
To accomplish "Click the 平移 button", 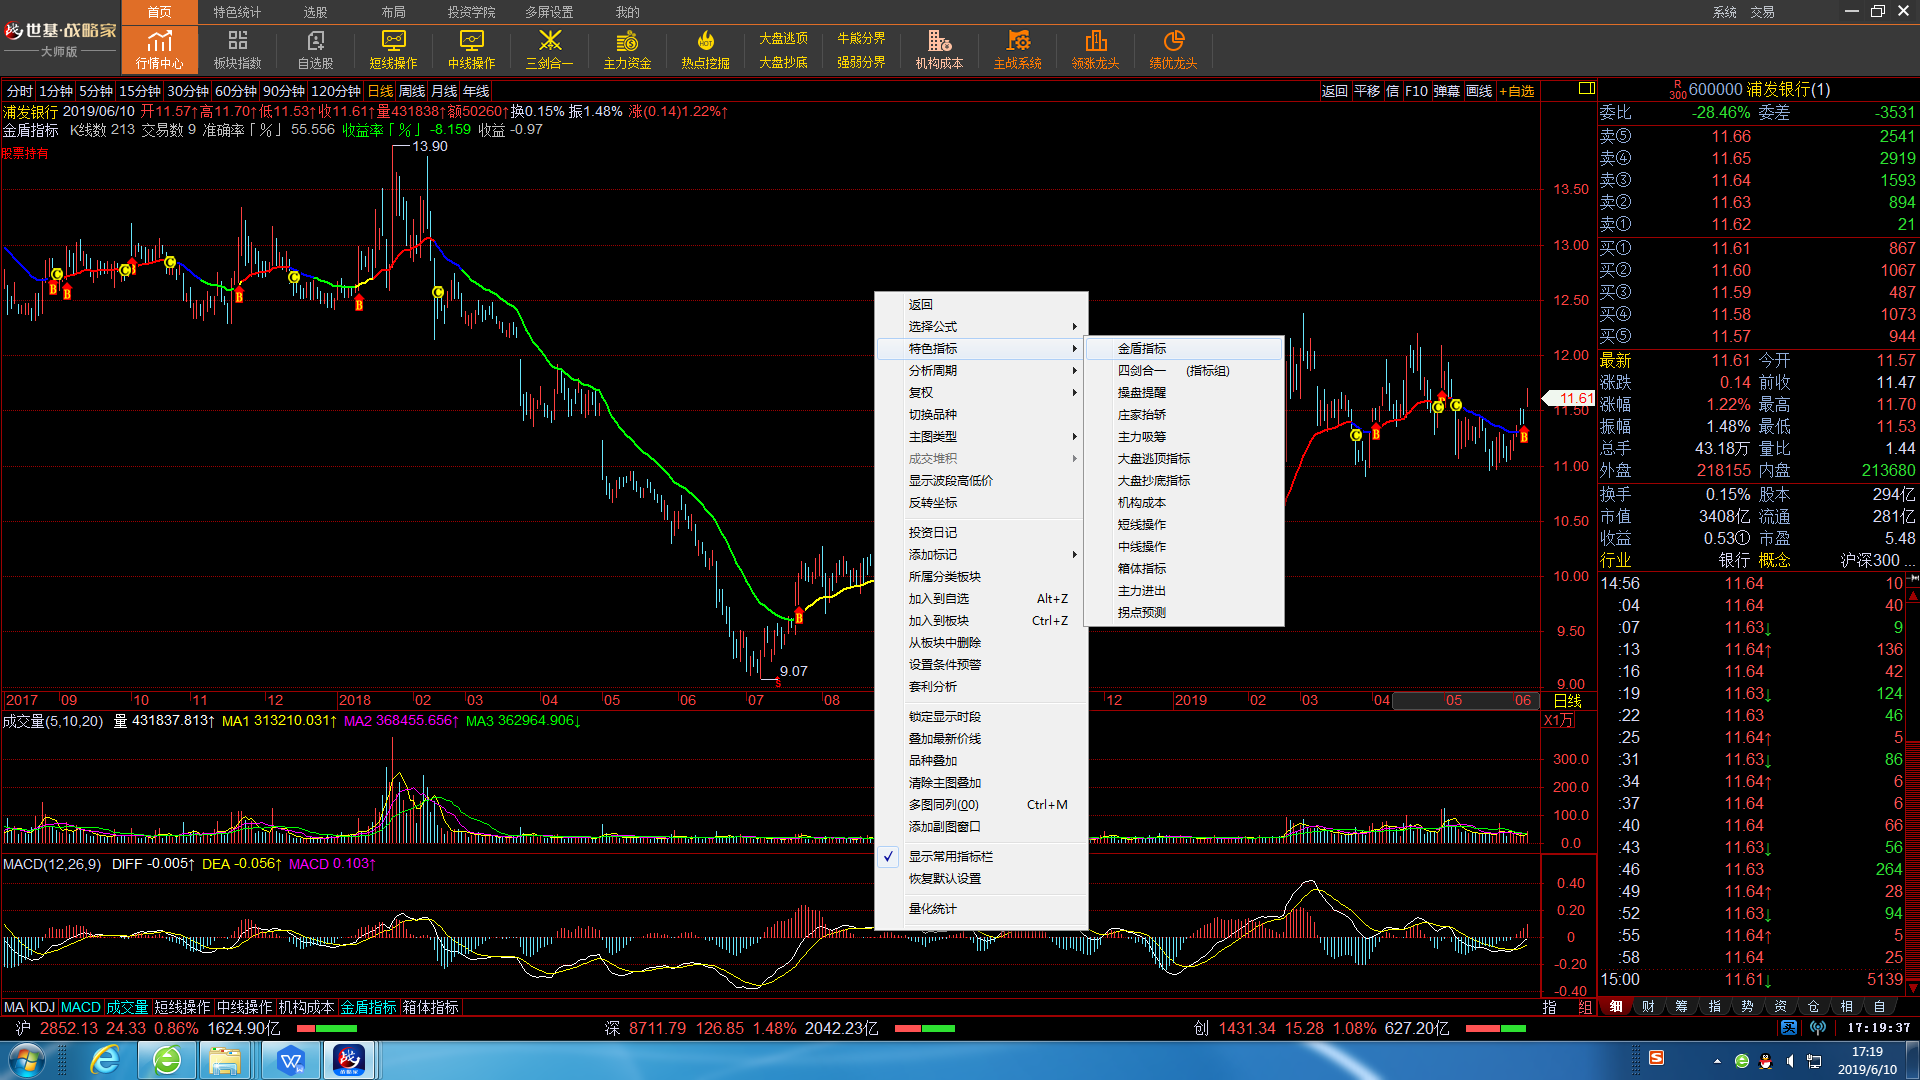I will [x=1366, y=91].
